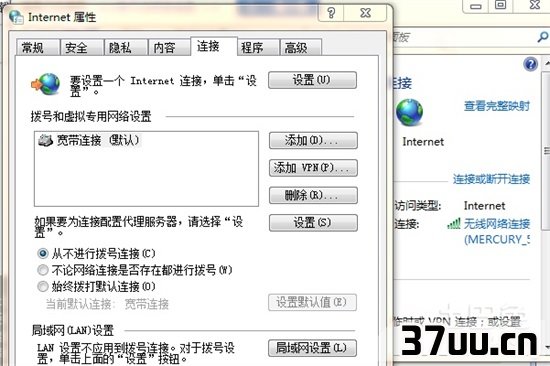Click the Internet 属性 title bar icon
Screen dimensions: 550x366
click(16, 16)
